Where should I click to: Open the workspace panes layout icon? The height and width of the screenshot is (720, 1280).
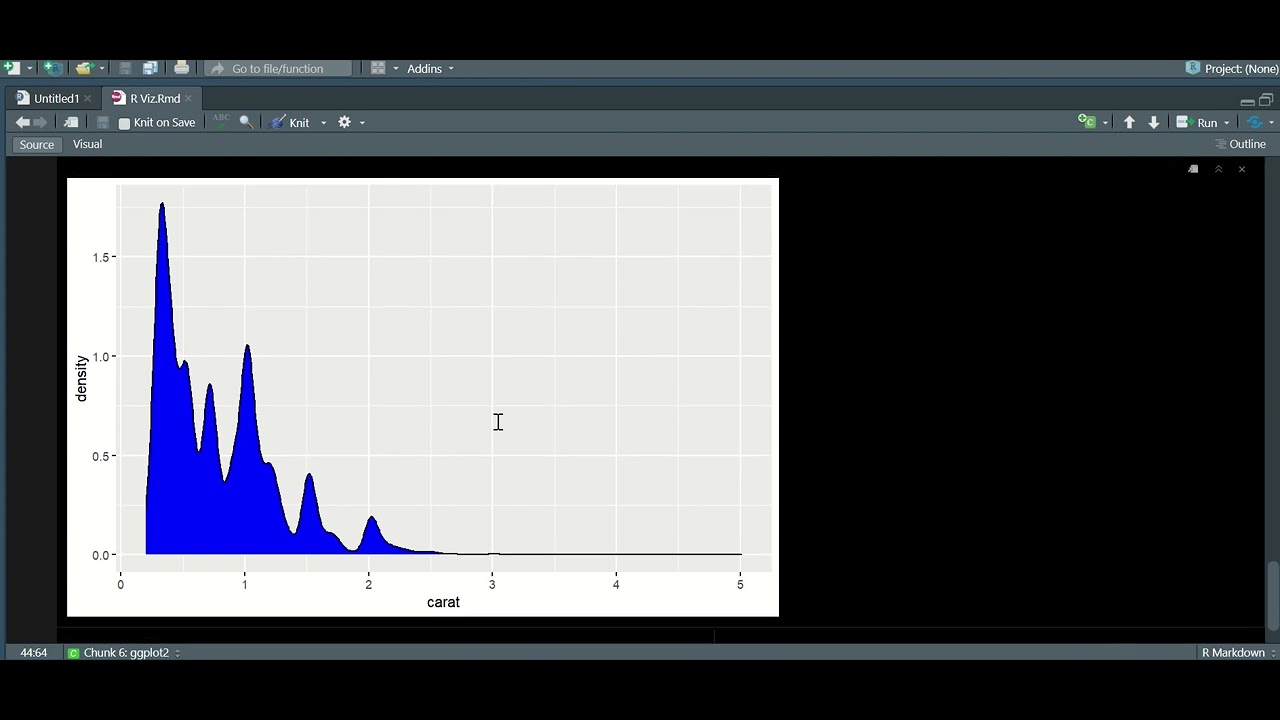point(378,68)
